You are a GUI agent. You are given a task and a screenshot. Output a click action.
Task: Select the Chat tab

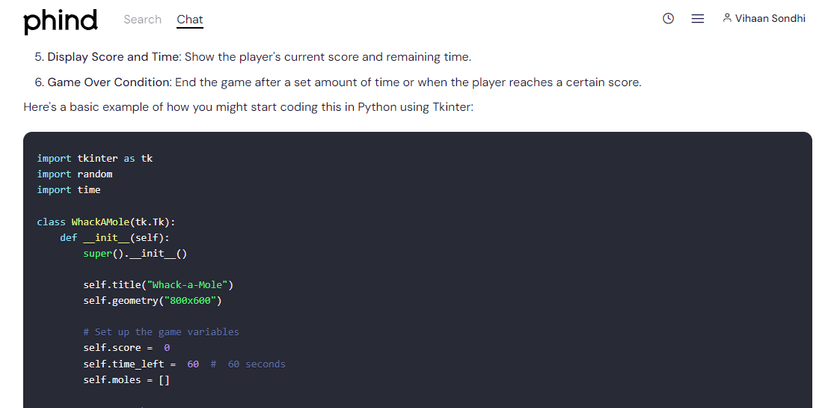[190, 20]
